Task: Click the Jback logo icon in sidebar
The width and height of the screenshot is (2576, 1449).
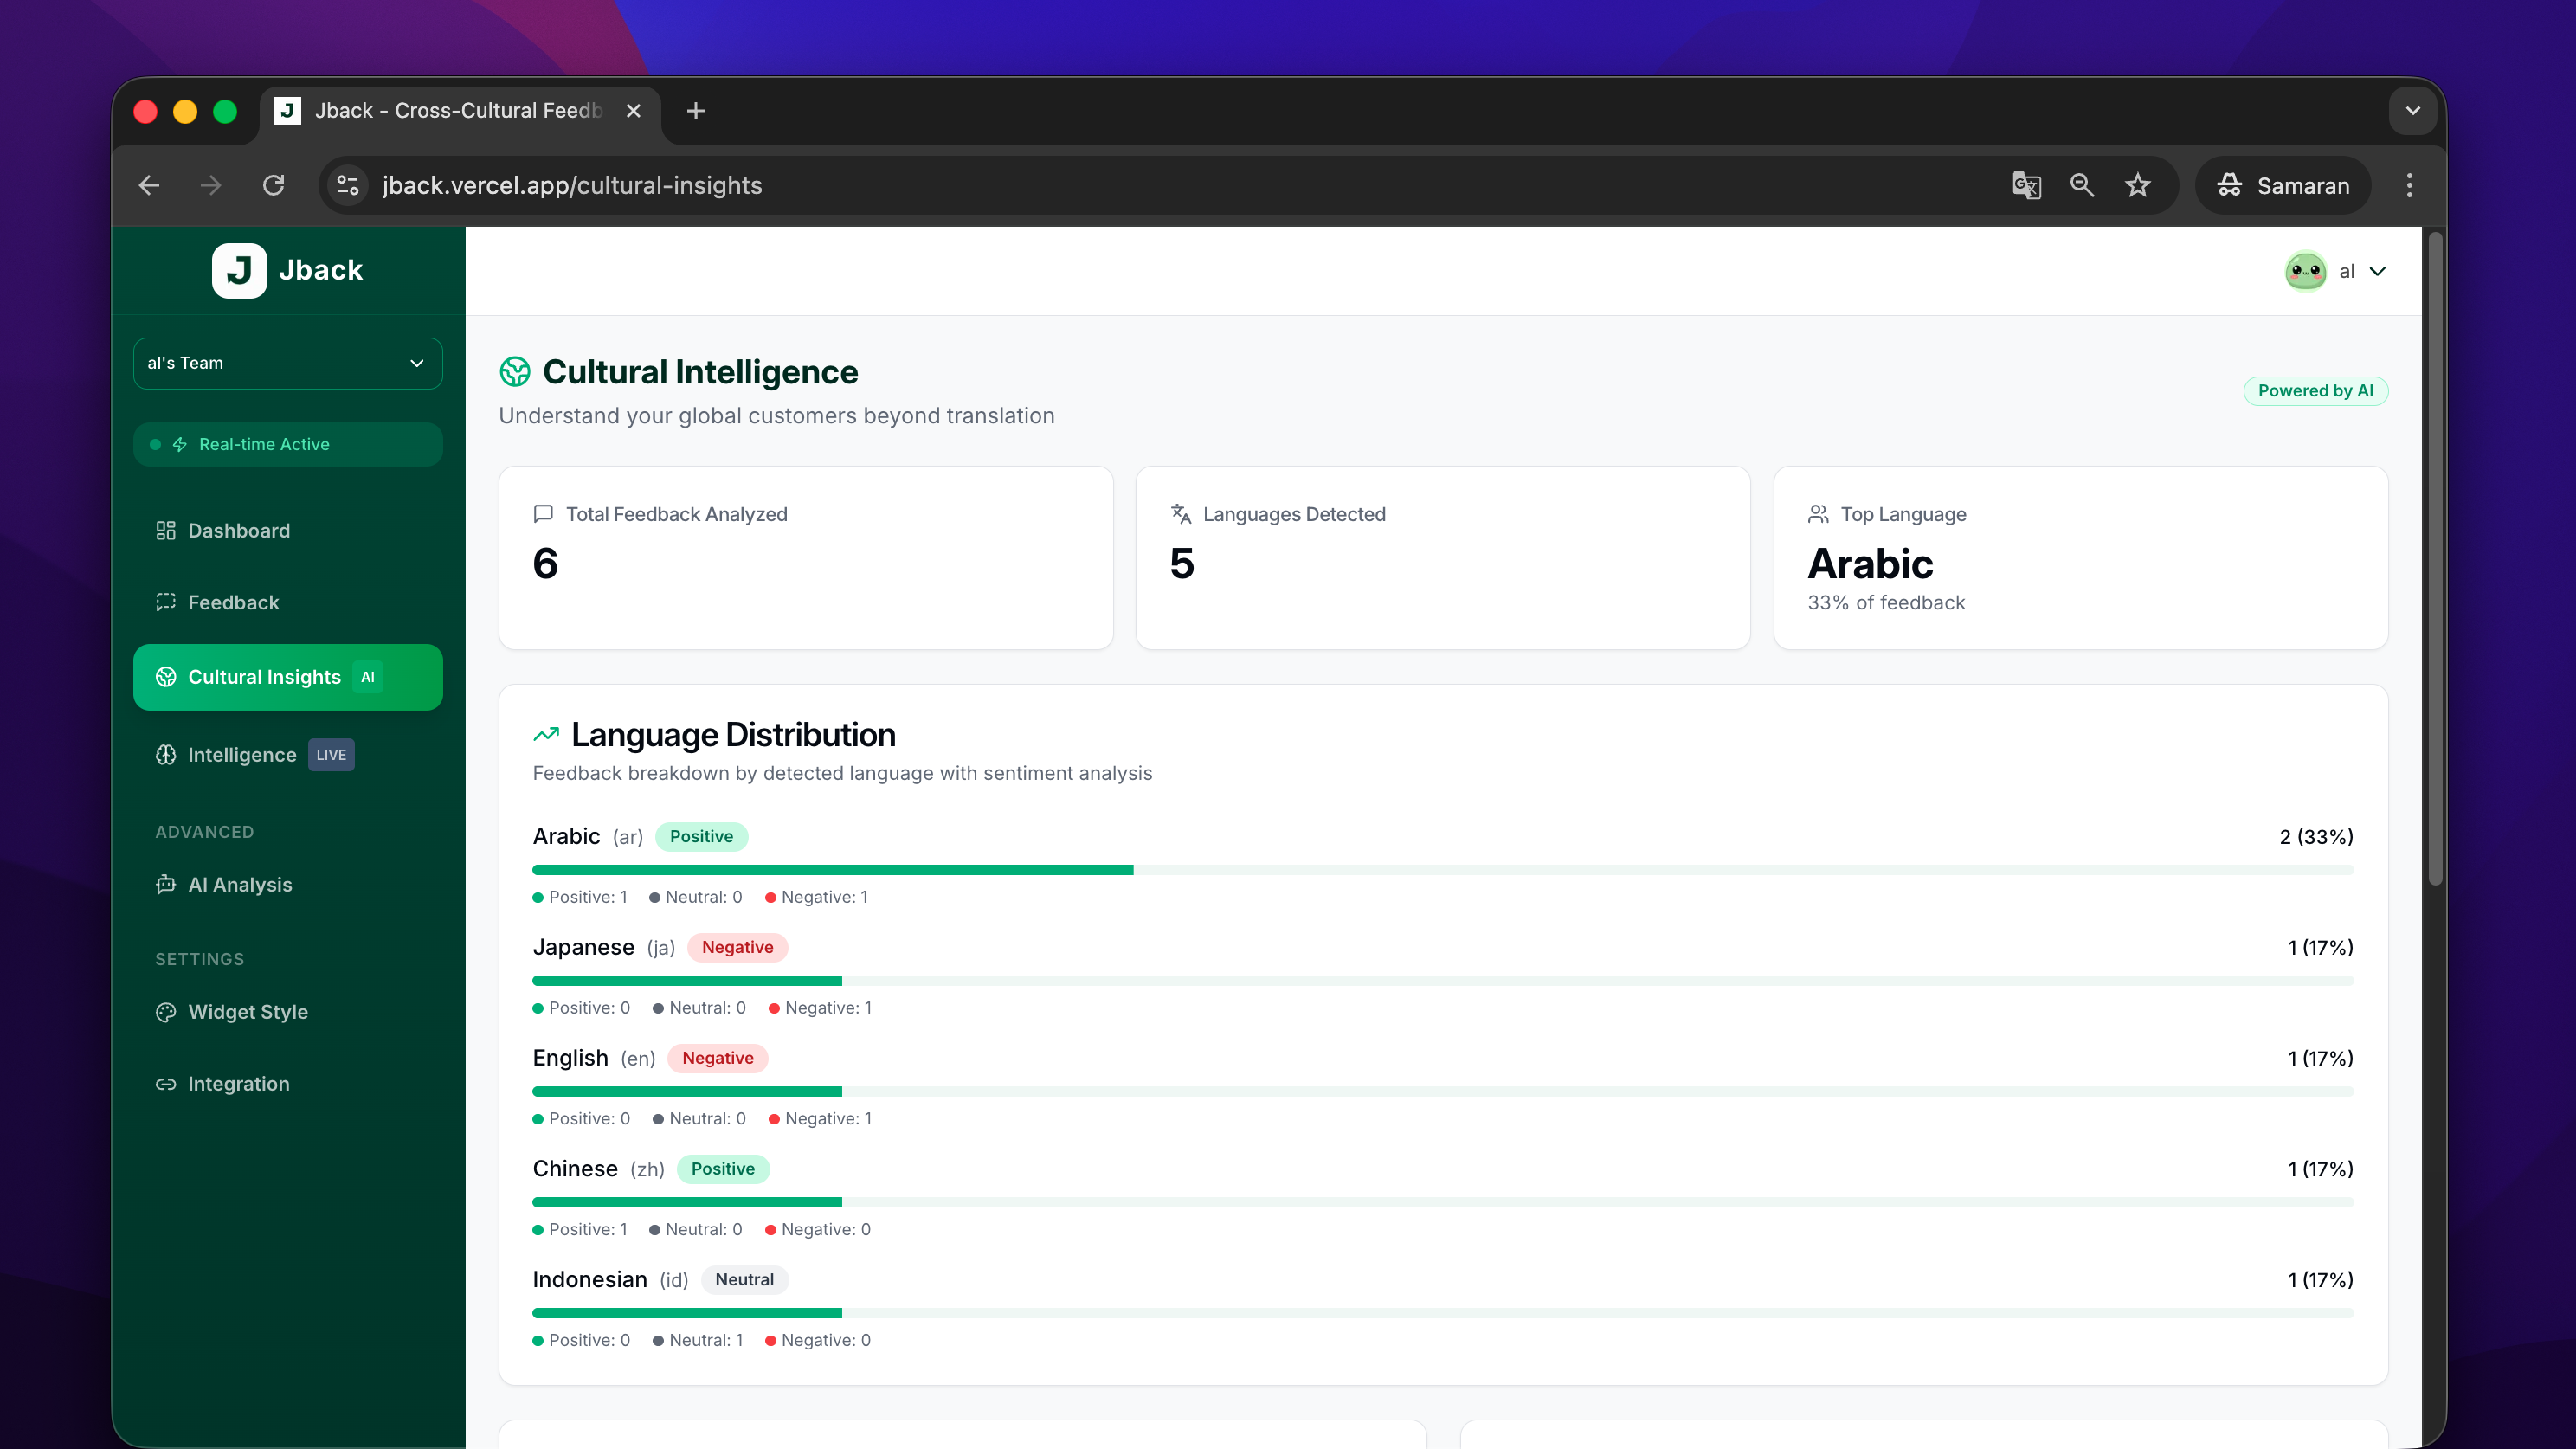Action: 239,270
